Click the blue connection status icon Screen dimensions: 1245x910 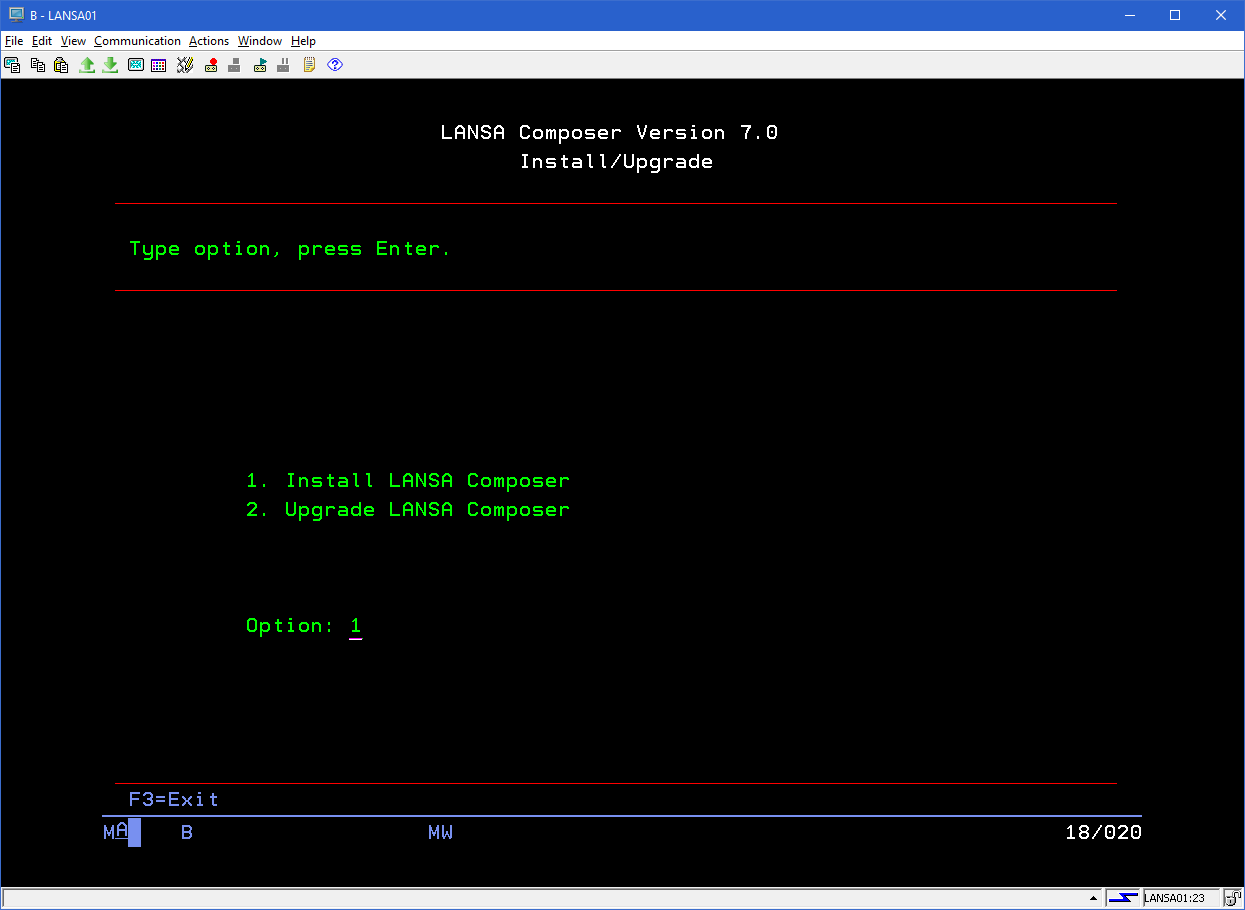[x=1123, y=898]
